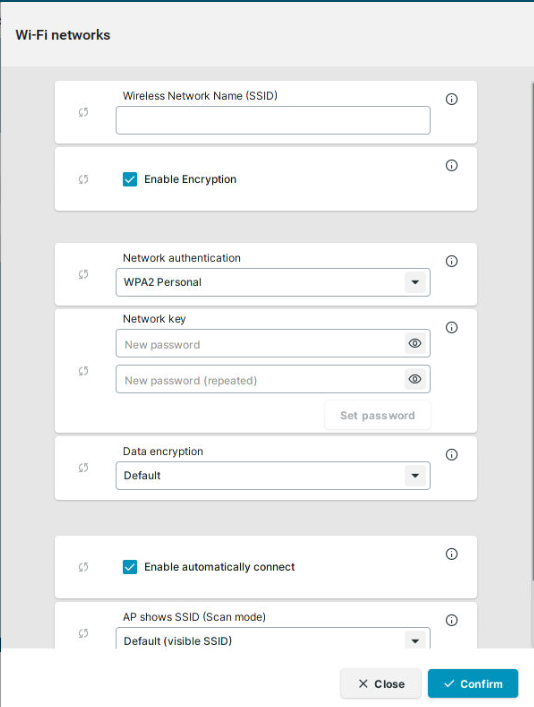The width and height of the screenshot is (534, 707).
Task: Click info icon beside Network authentication
Action: pyautogui.click(x=451, y=261)
